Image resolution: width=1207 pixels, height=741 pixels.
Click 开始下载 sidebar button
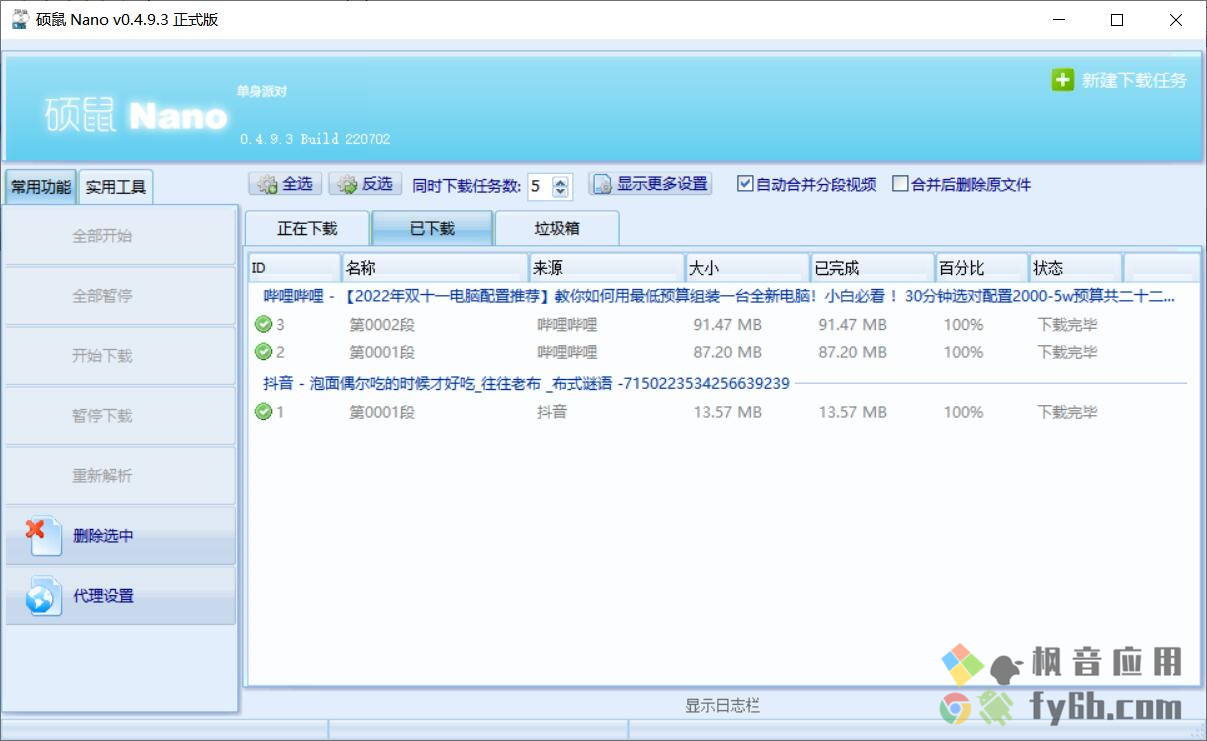121,356
